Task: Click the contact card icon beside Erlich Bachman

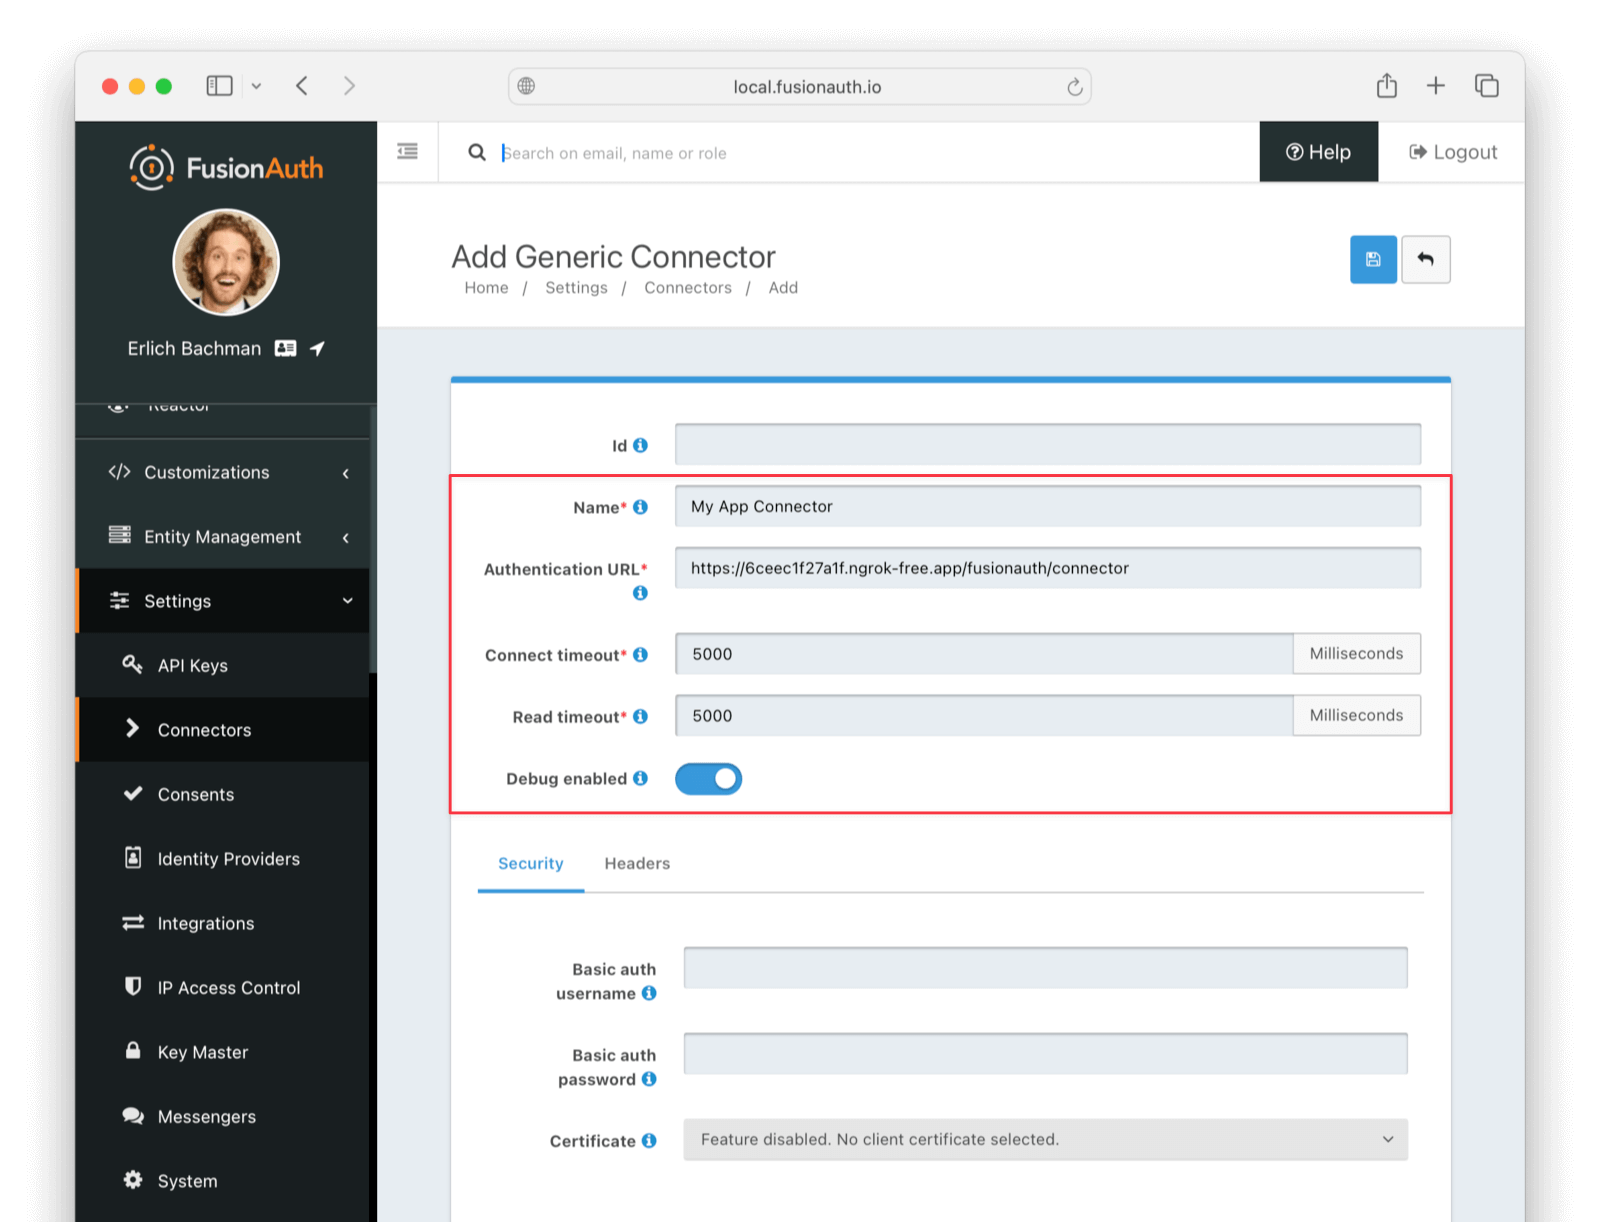Action: click(x=285, y=348)
